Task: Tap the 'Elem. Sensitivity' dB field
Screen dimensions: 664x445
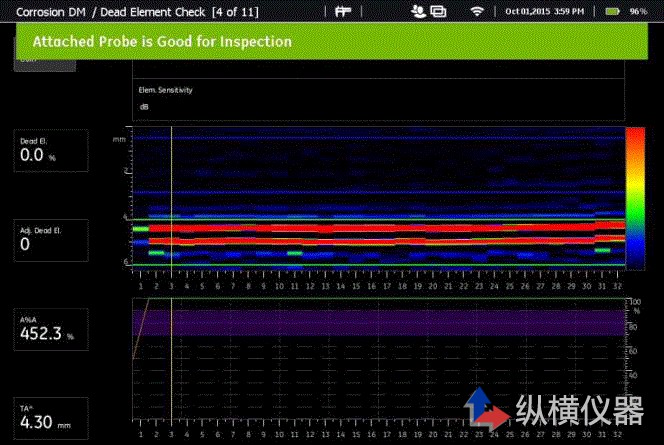Action: coord(378,99)
